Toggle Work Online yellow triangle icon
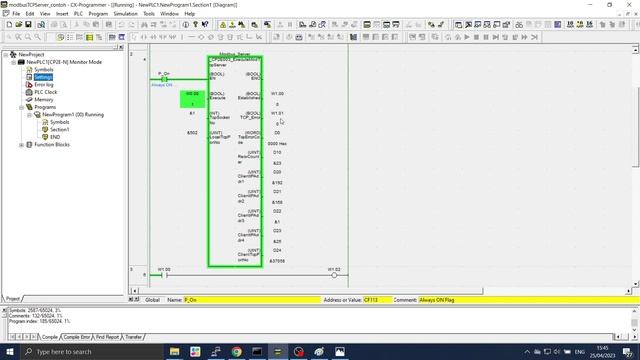This screenshot has height=360, width=640. [x=223, y=24]
